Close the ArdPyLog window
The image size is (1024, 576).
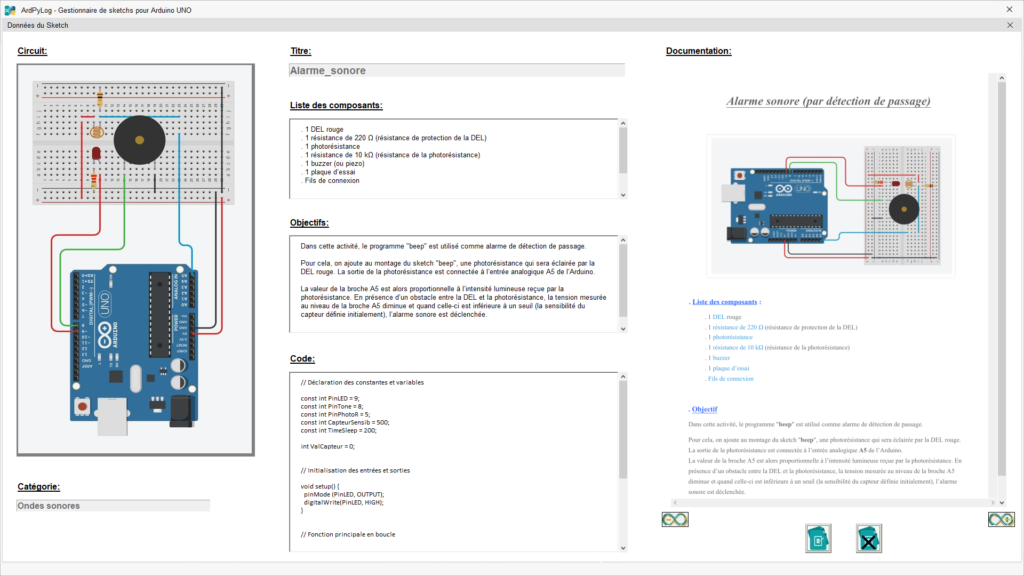tap(1008, 8)
